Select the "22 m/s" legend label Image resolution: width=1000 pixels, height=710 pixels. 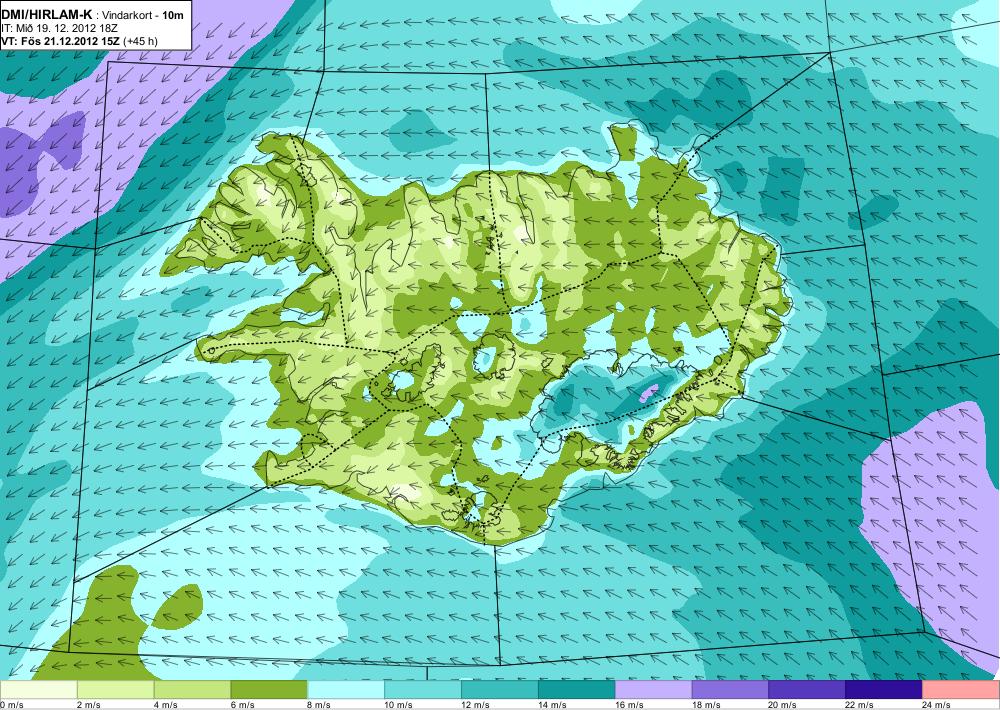[x=860, y=705]
